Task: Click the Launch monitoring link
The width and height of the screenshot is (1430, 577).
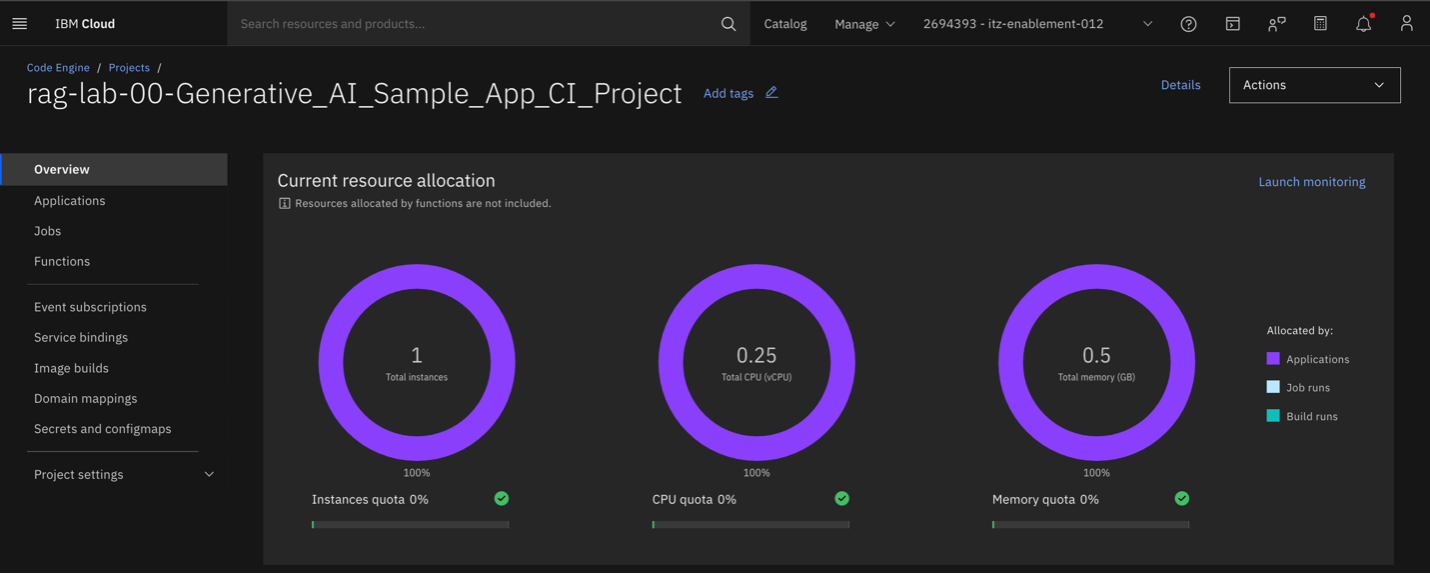Action: [1311, 182]
